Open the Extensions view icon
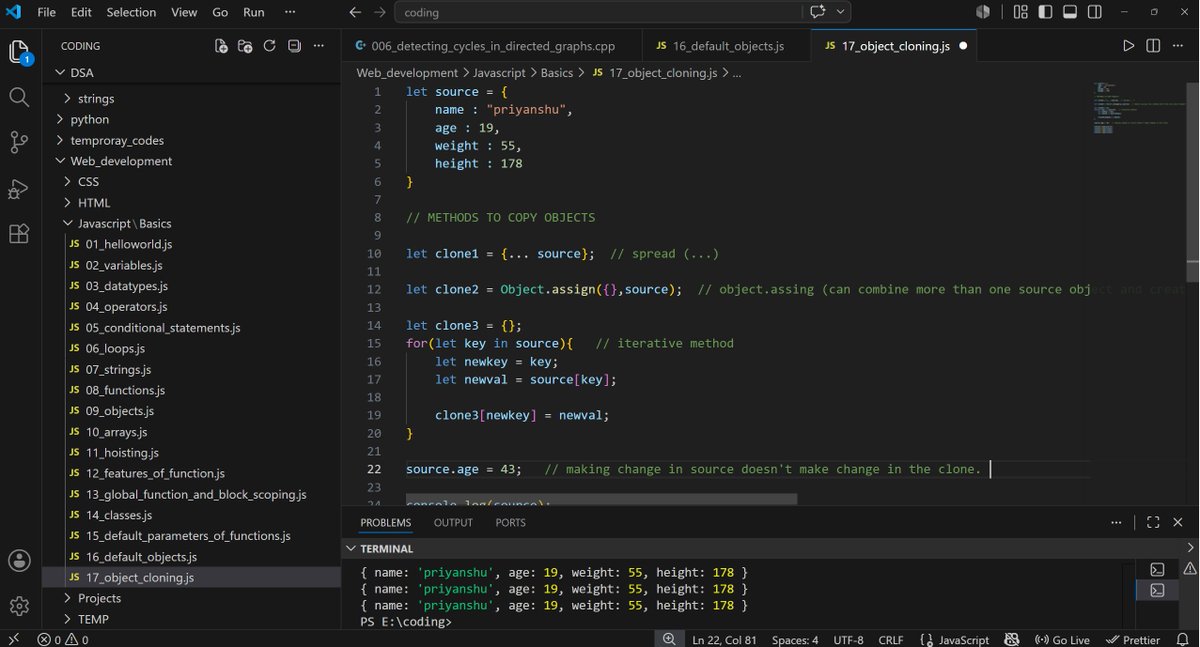 (19, 234)
